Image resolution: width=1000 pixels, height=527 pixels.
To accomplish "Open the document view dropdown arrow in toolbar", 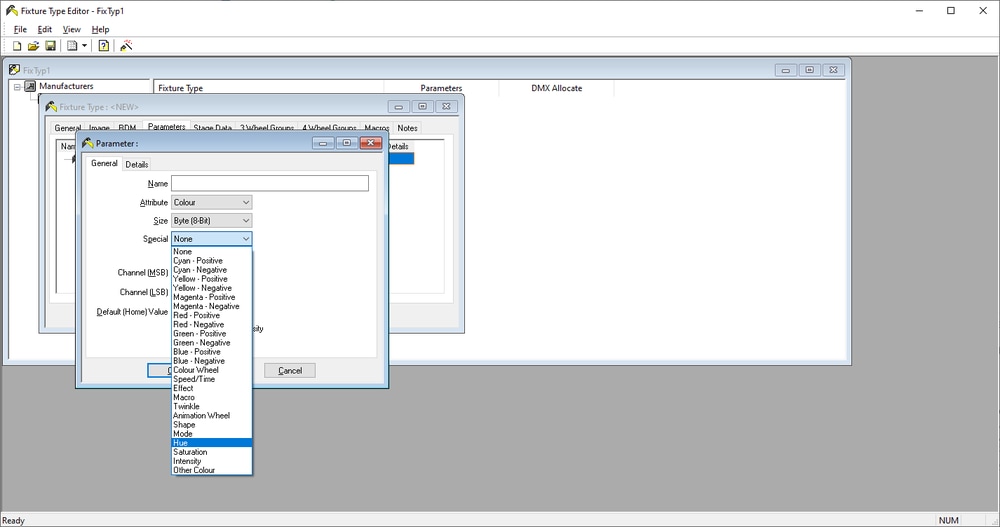I will (x=85, y=46).
